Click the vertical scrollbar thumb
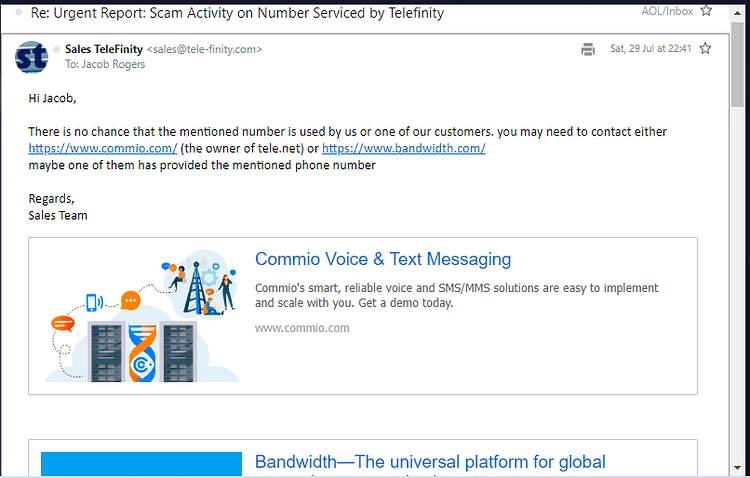The height and width of the screenshot is (478, 750). pyautogui.click(x=737, y=64)
